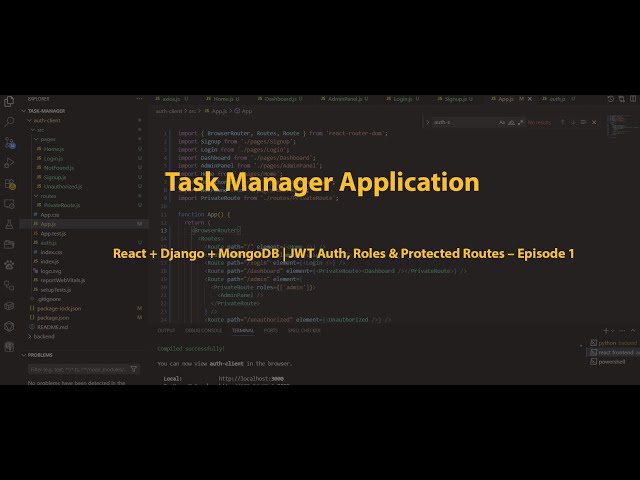Viewport: 640px width, 480px height.
Task: Go to next match in find widget
Action: (x=573, y=122)
